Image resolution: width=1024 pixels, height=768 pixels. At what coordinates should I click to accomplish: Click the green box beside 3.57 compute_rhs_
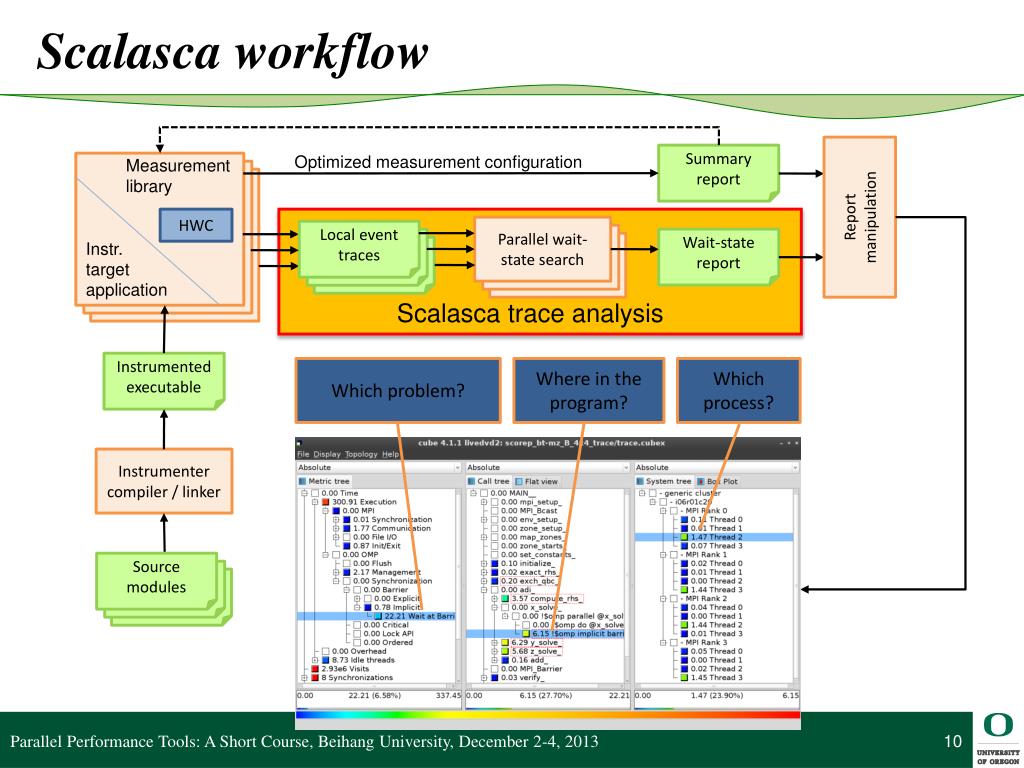[x=505, y=598]
